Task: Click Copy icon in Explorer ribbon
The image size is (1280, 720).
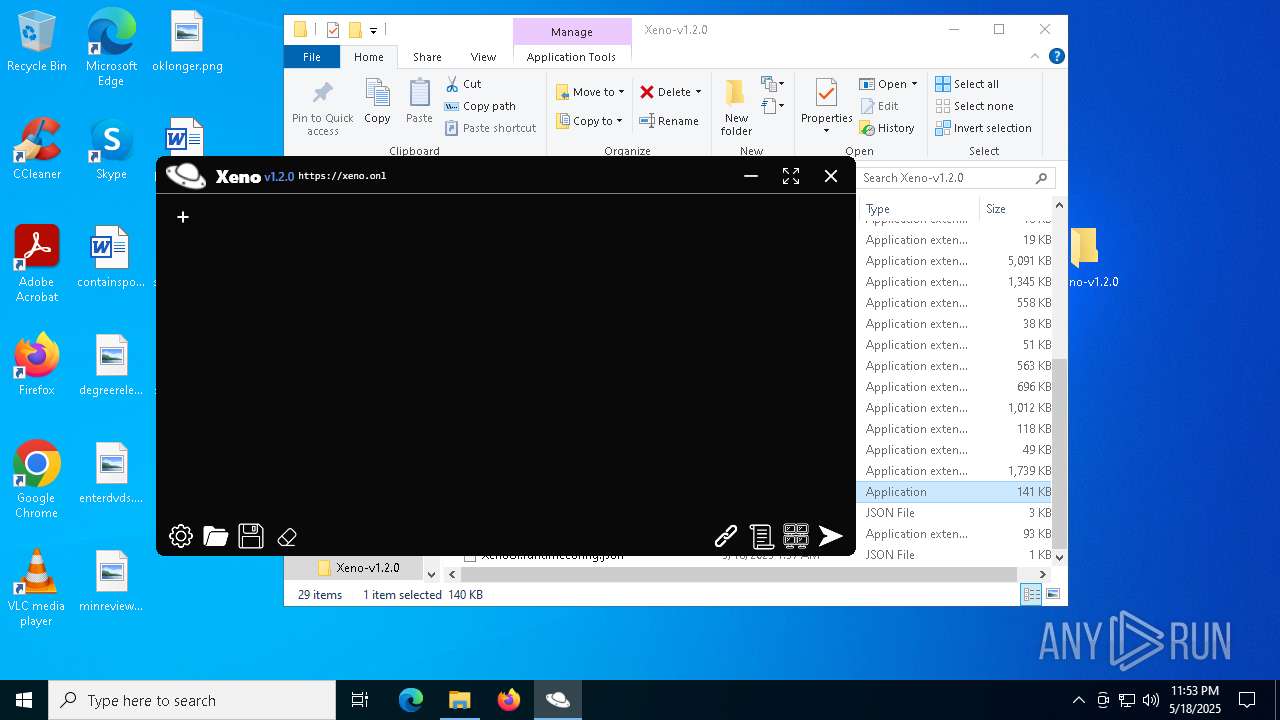Action: pos(377,101)
